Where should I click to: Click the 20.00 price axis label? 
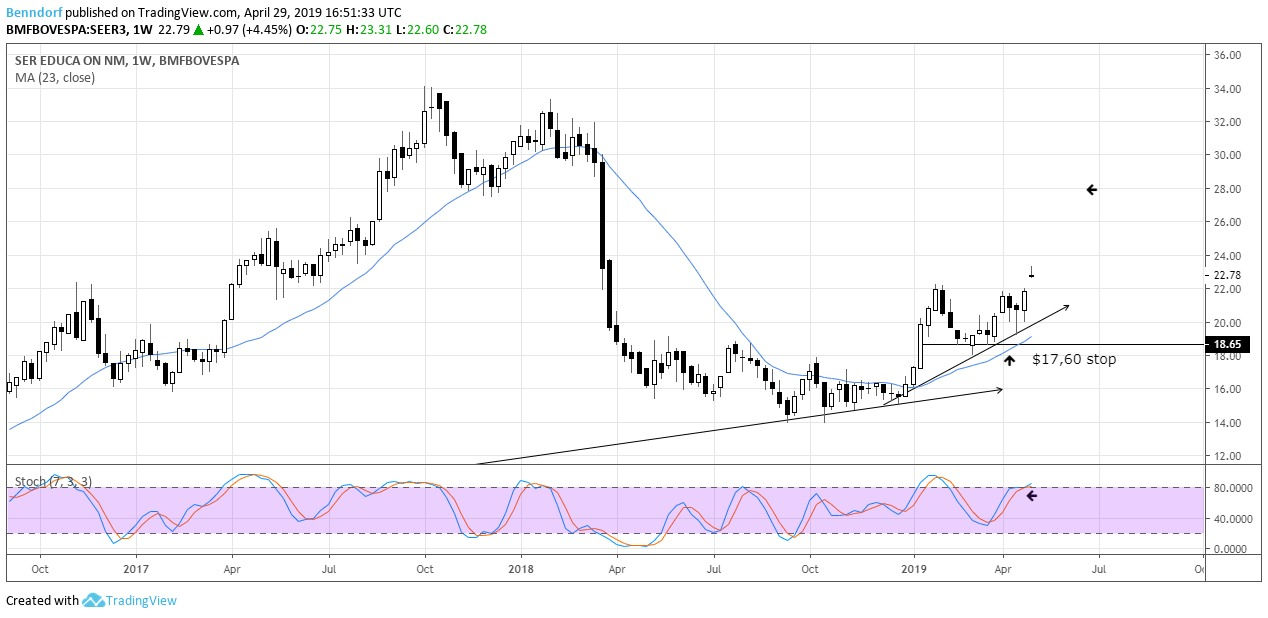tap(1229, 323)
